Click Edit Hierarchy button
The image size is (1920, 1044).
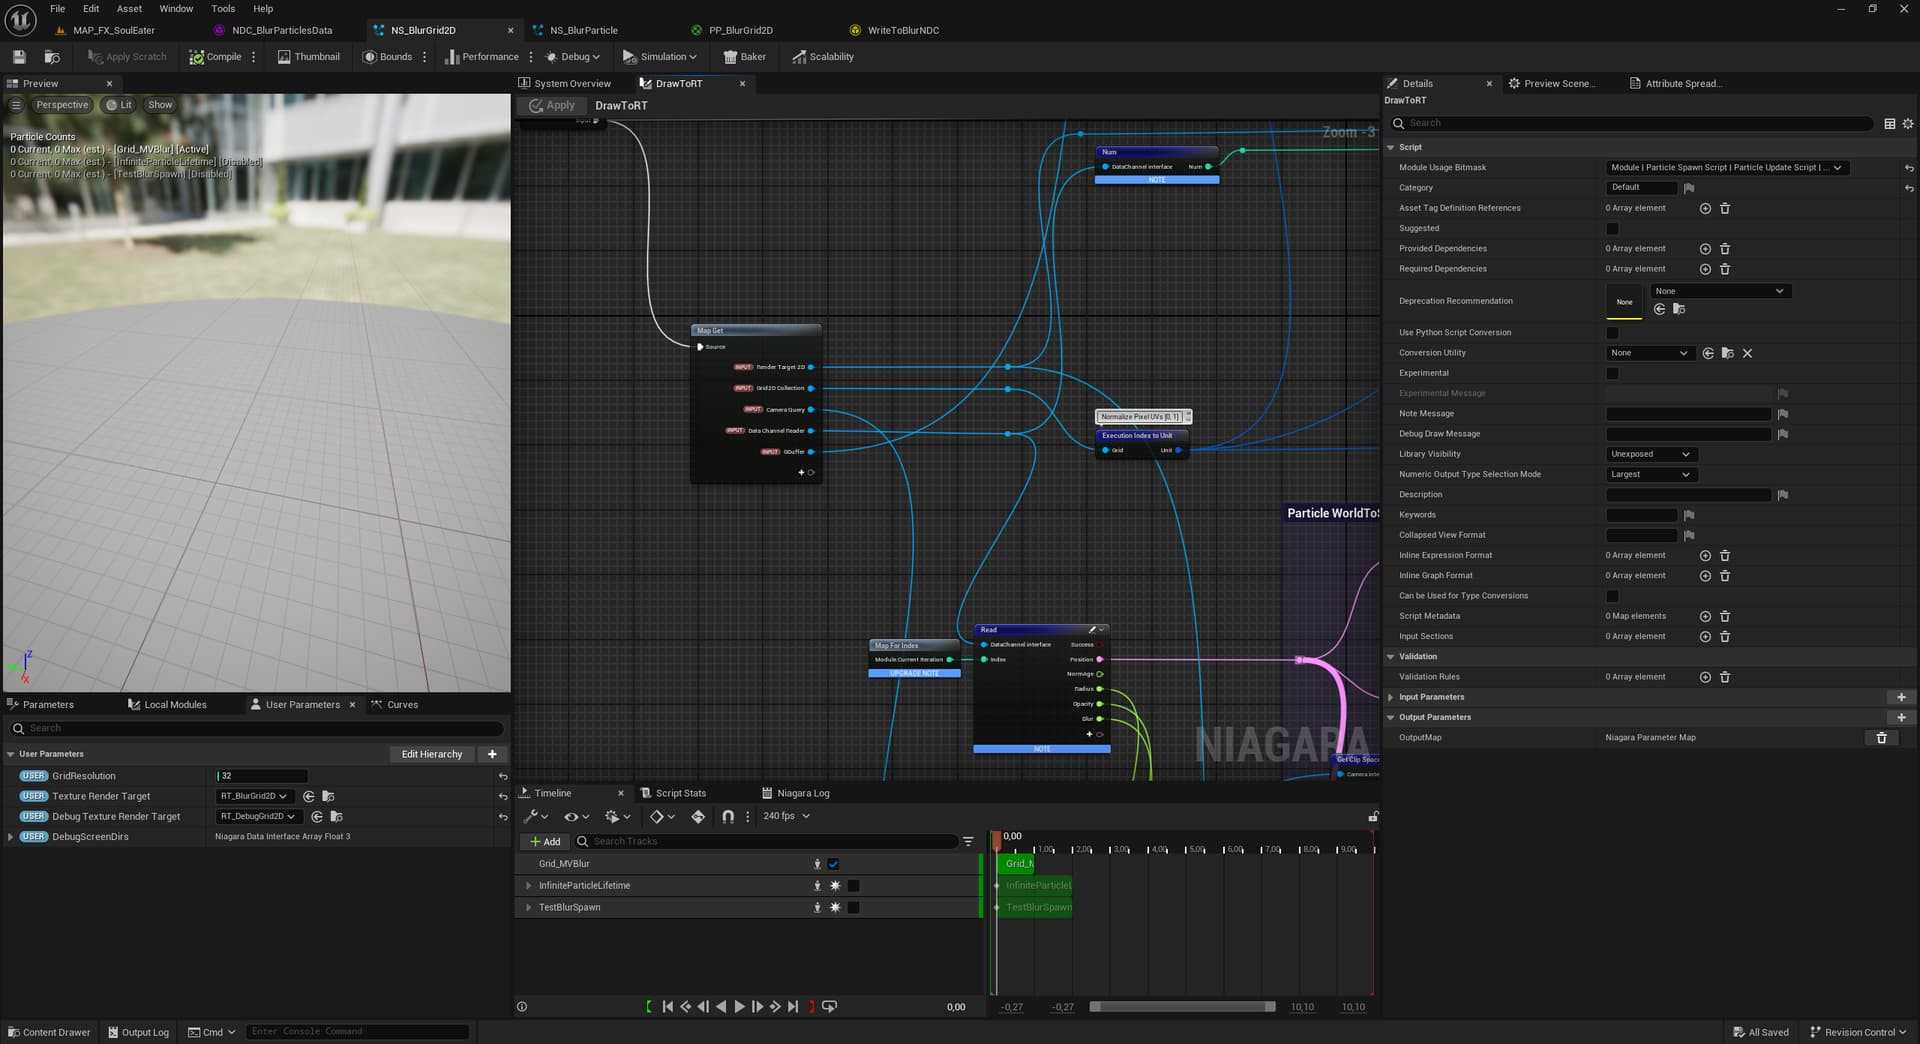(432, 754)
